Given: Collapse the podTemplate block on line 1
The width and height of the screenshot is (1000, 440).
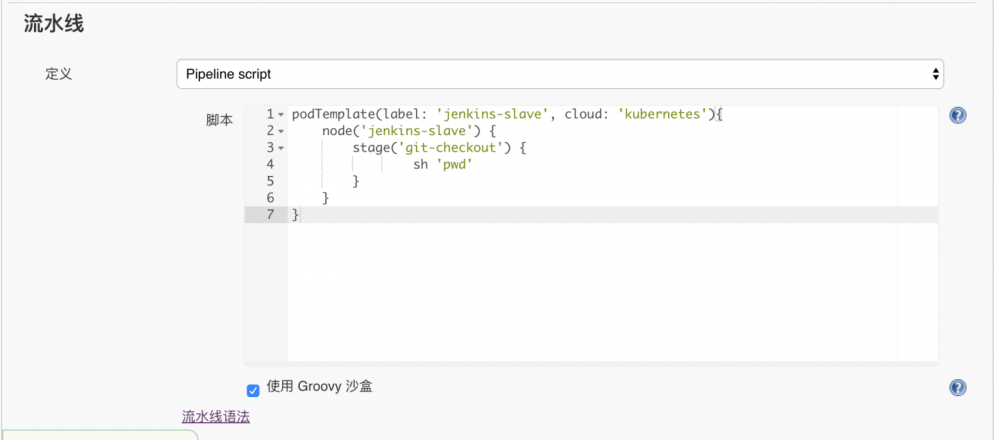Looking at the screenshot, I should point(281,115).
